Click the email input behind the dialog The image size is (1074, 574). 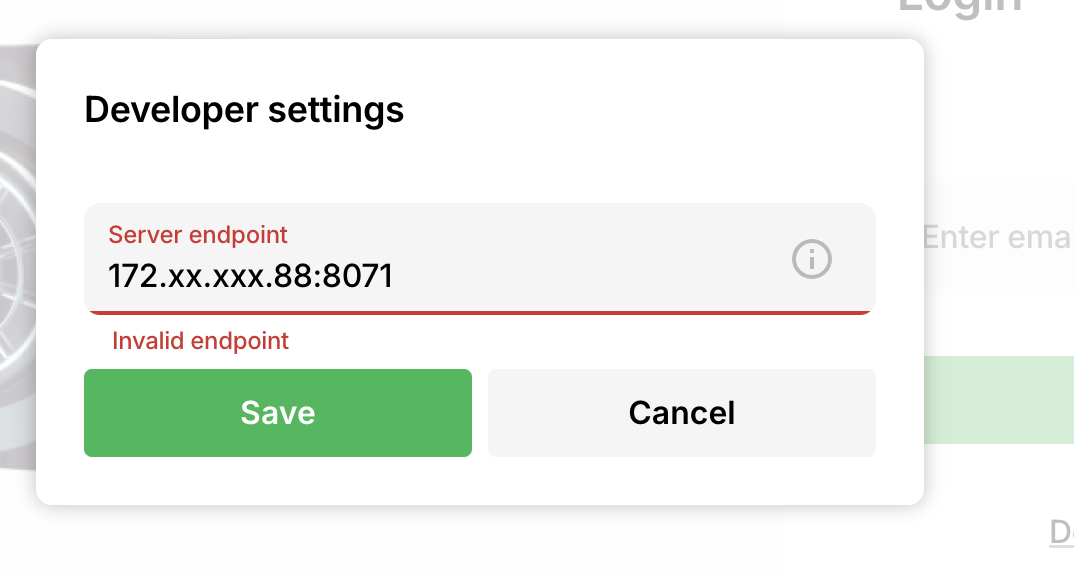tap(997, 238)
